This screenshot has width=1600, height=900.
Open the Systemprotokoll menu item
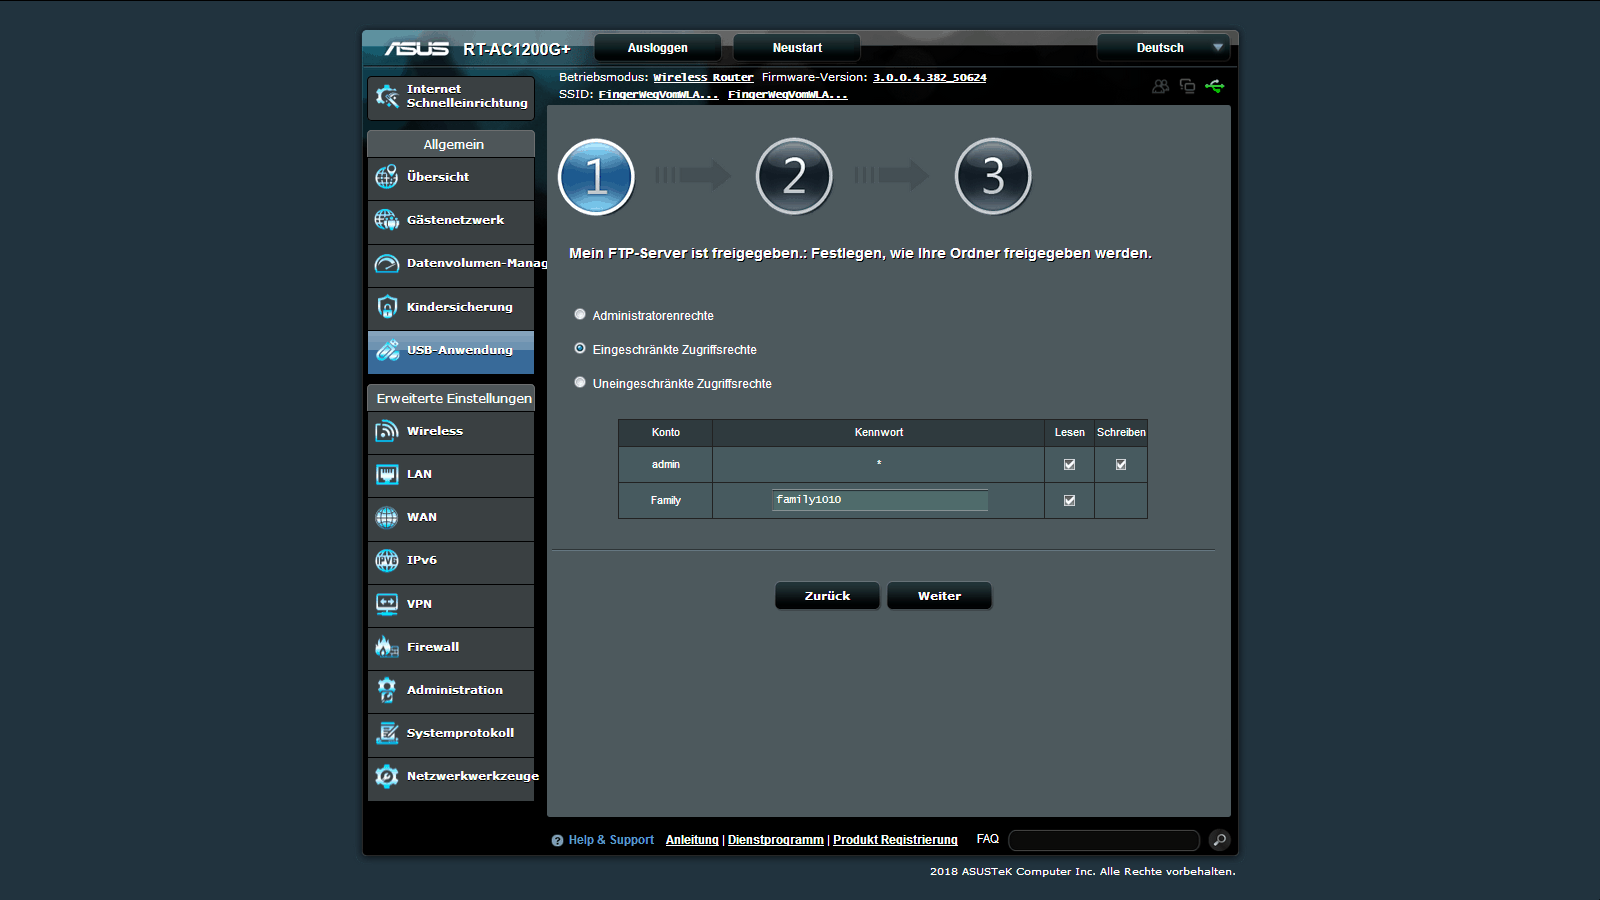[x=451, y=734]
